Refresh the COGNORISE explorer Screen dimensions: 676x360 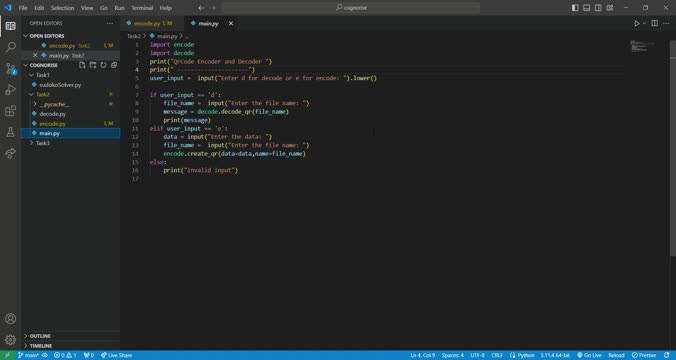tap(103, 65)
